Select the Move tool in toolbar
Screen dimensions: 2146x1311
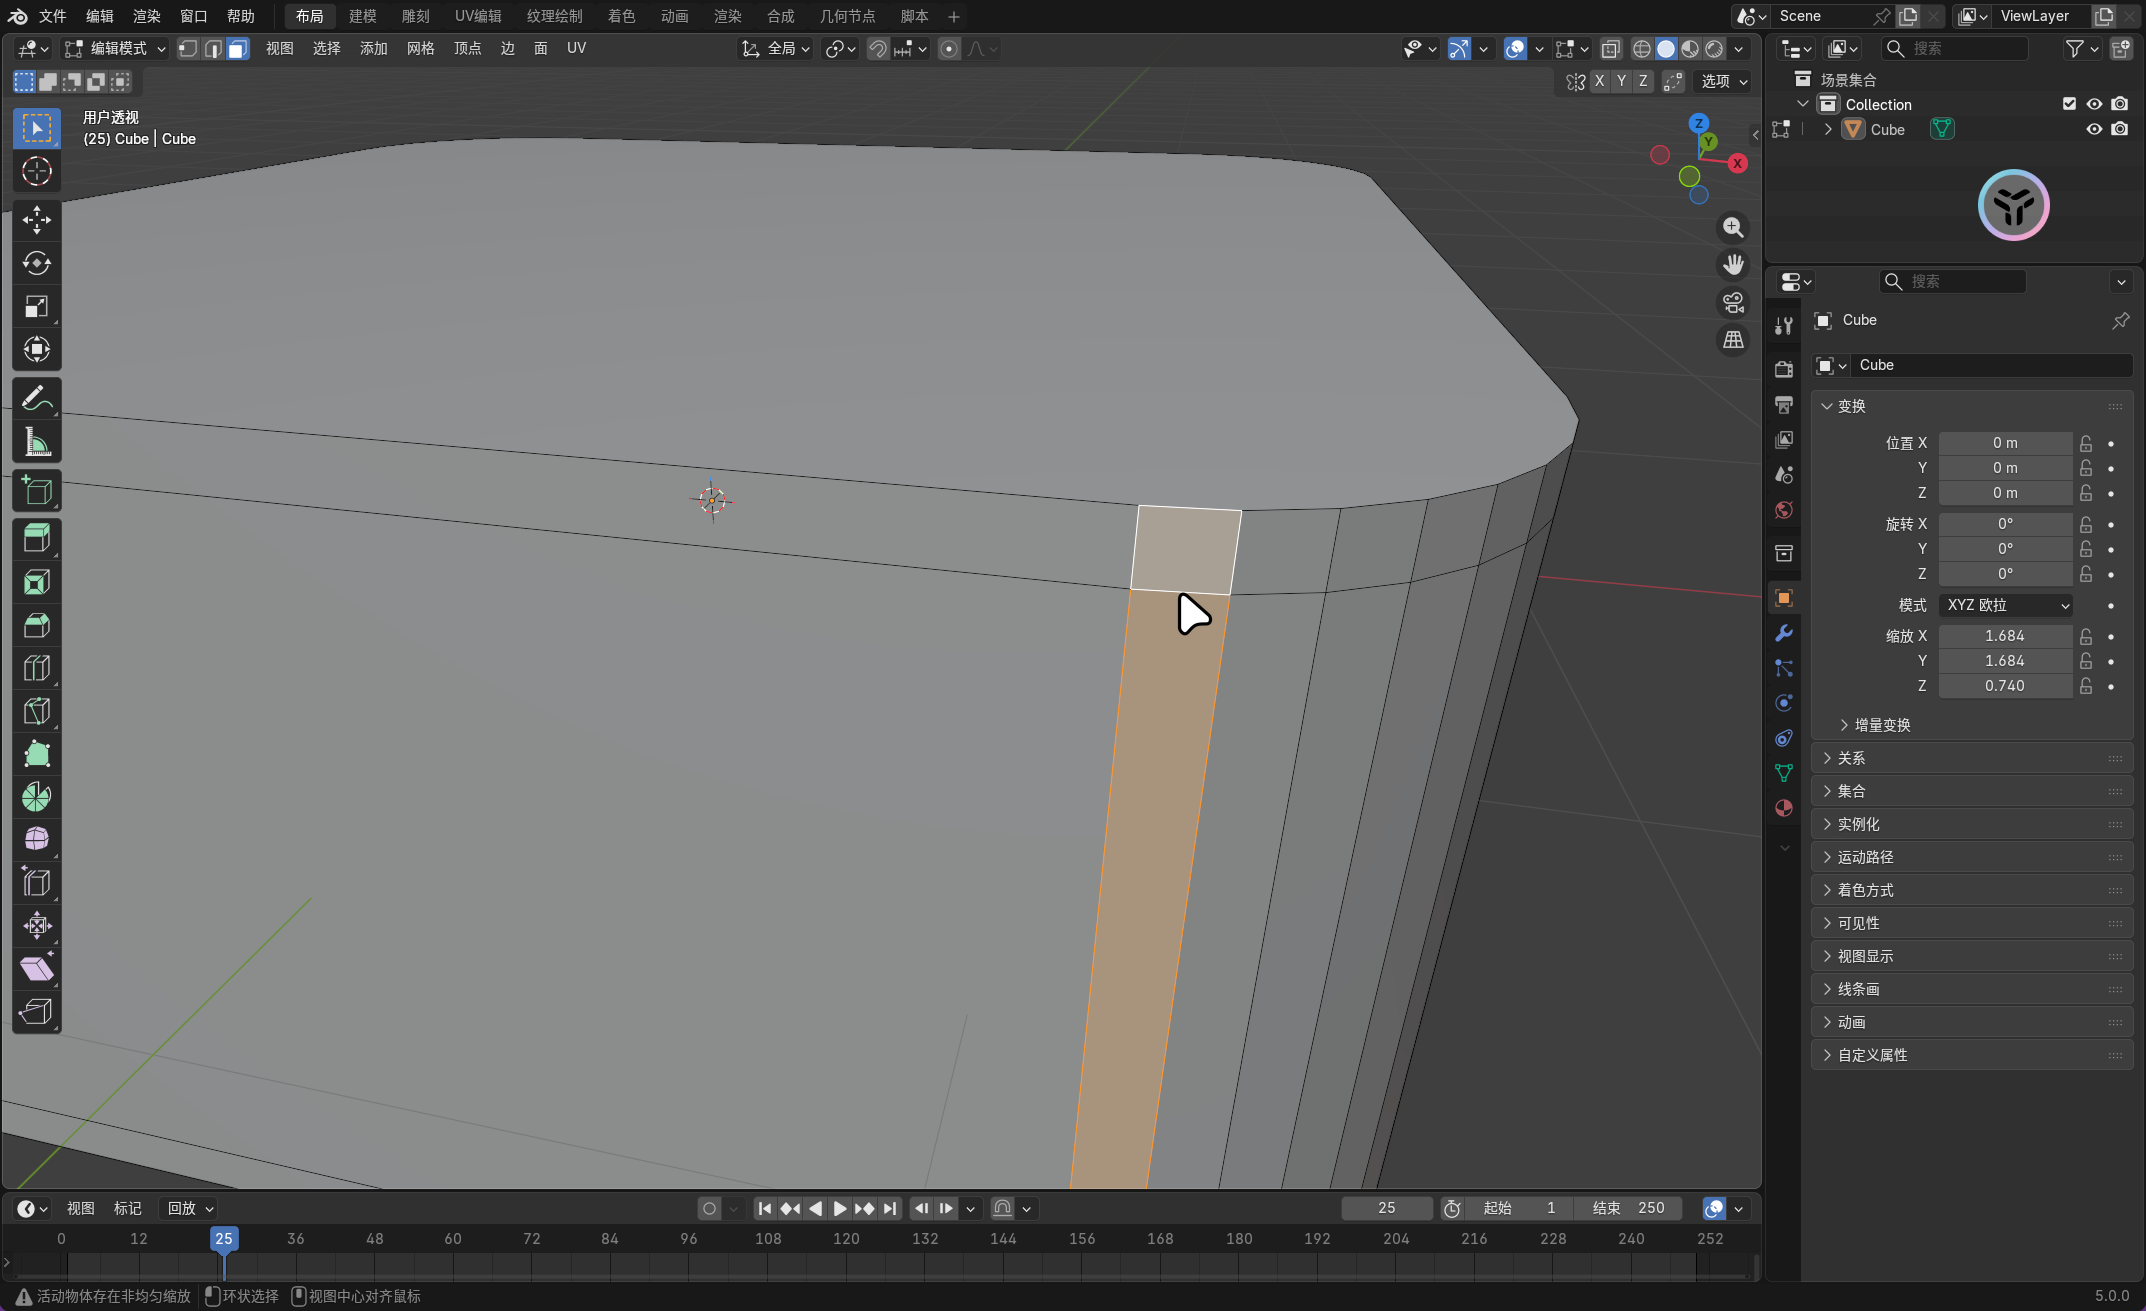pyautogui.click(x=37, y=220)
